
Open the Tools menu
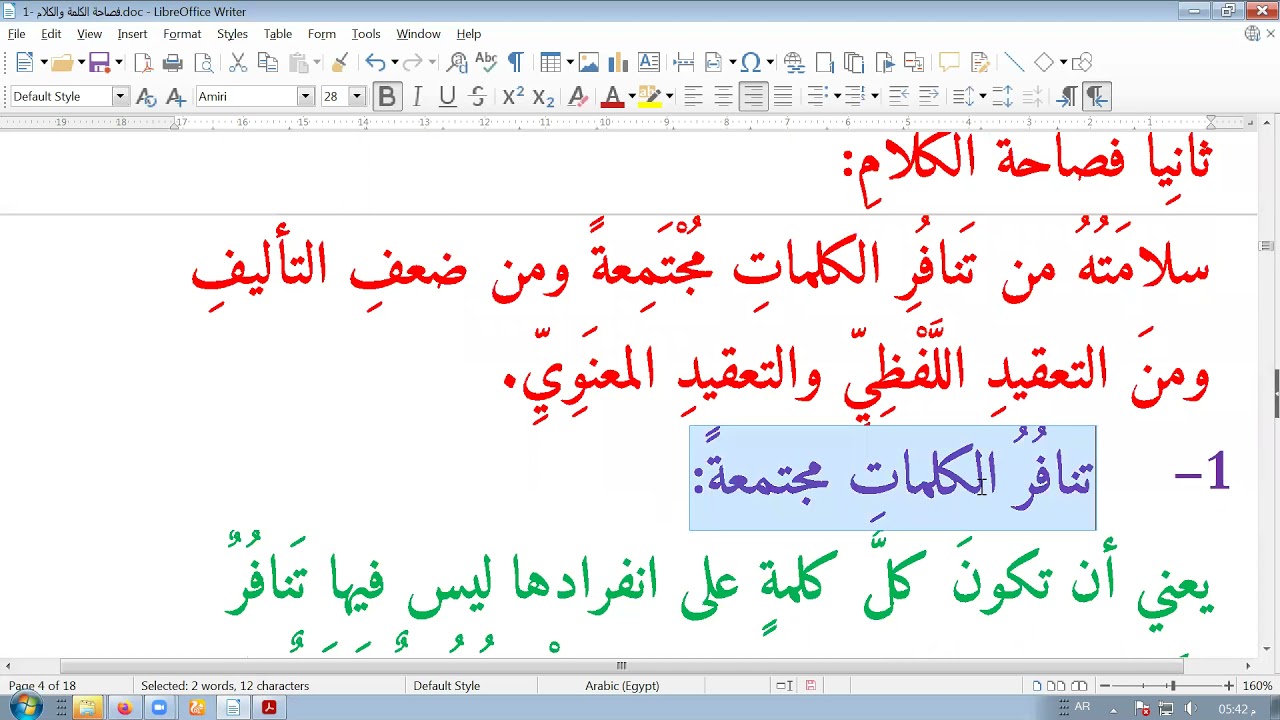[x=366, y=34]
